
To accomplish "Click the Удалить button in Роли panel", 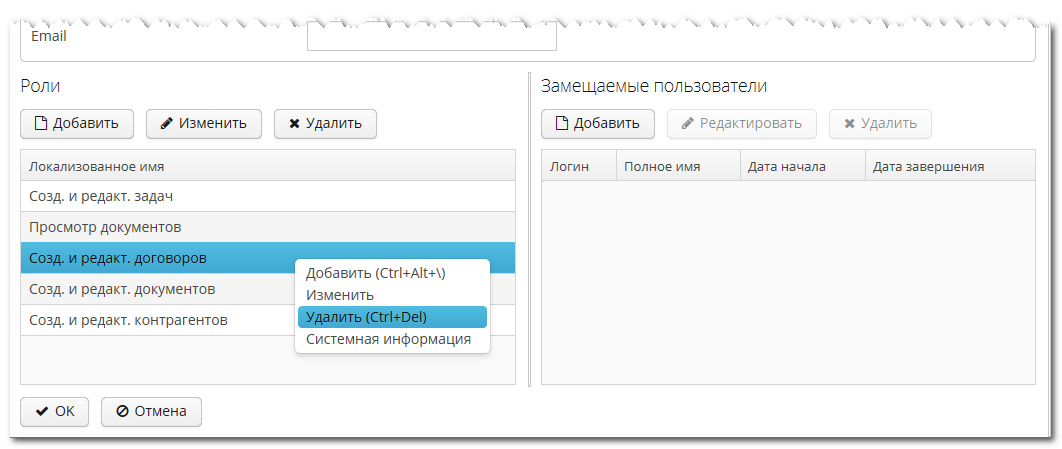I will pos(325,123).
